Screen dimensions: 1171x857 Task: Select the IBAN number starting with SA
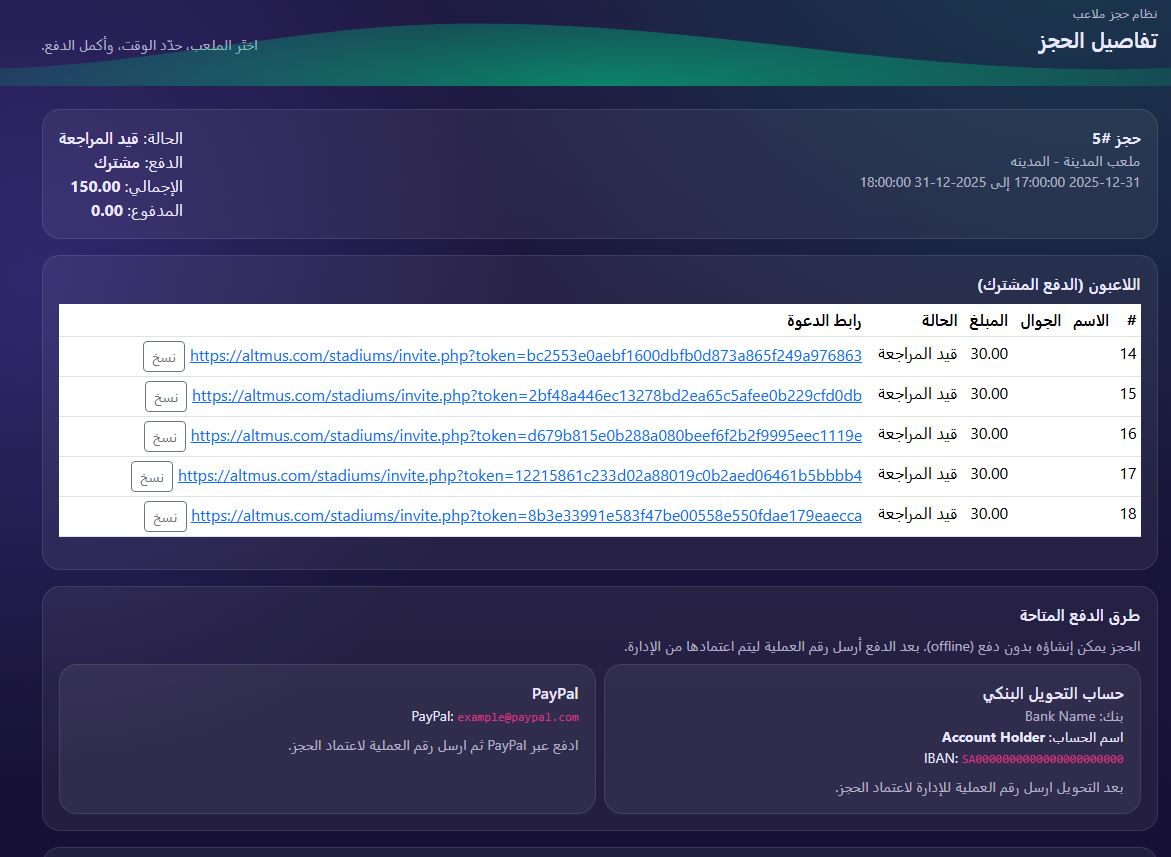[1044, 759]
